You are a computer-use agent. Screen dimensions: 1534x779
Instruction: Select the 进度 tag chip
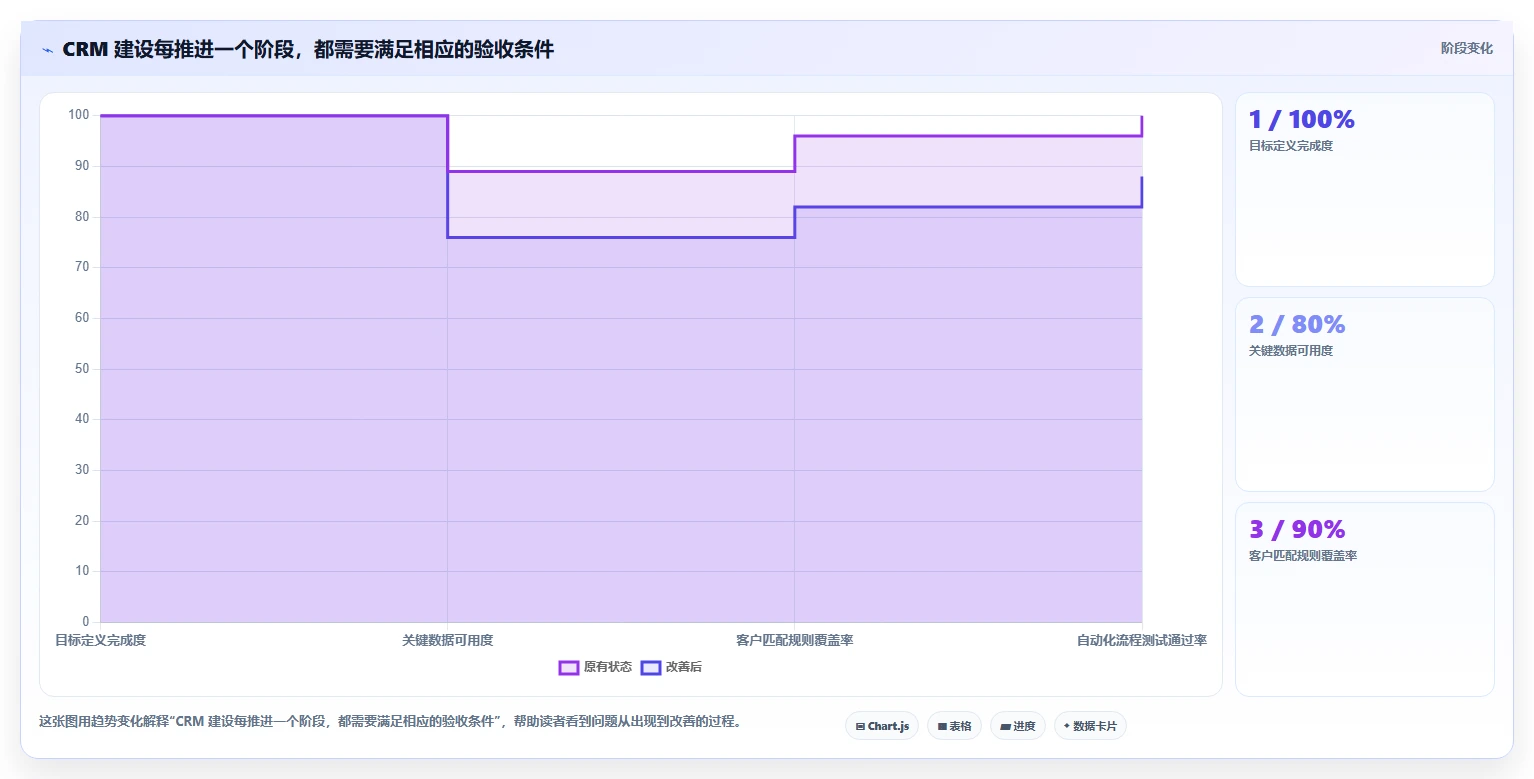(1018, 726)
